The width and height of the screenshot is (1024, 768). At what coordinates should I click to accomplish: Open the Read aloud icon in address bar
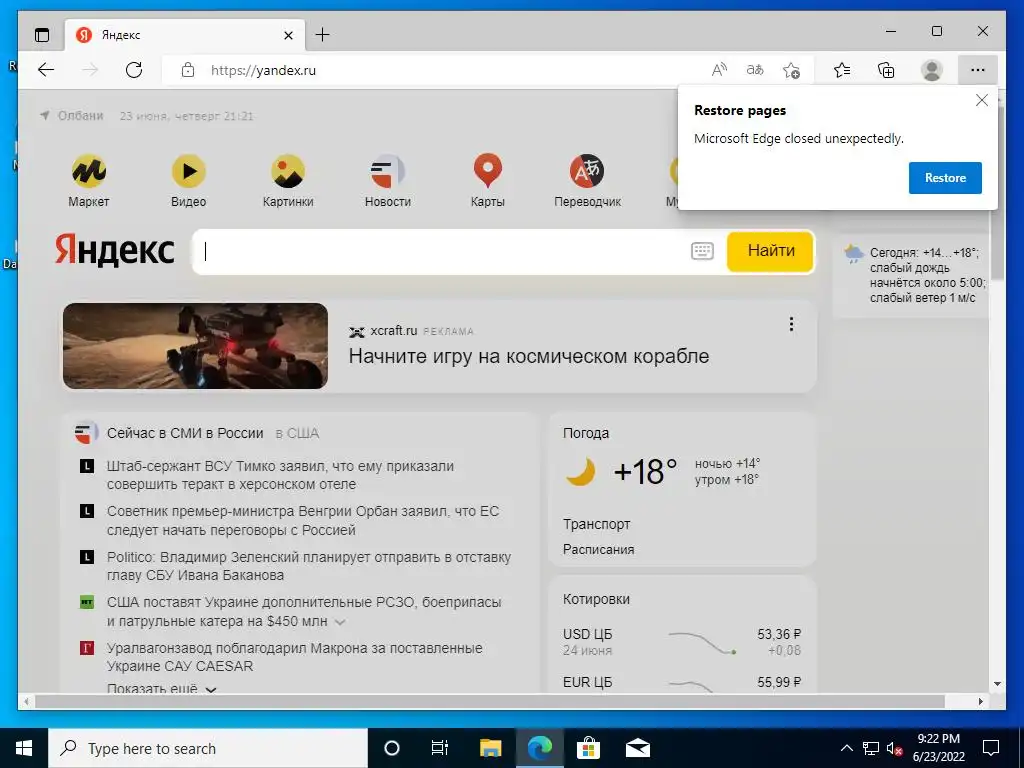pos(719,70)
